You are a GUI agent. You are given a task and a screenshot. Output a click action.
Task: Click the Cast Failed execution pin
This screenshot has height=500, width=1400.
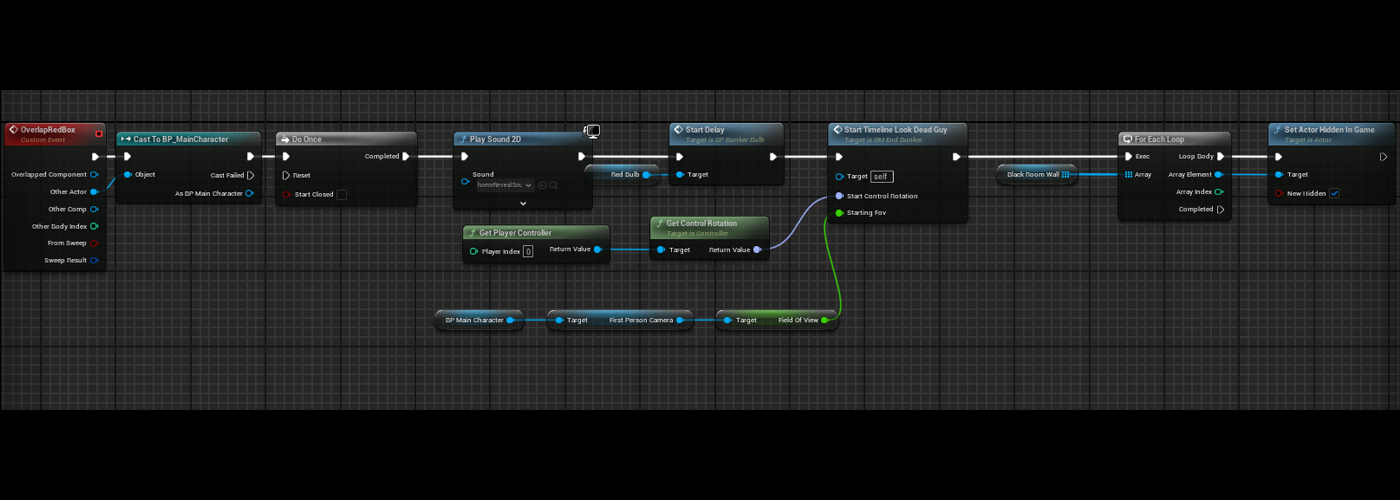(x=250, y=175)
